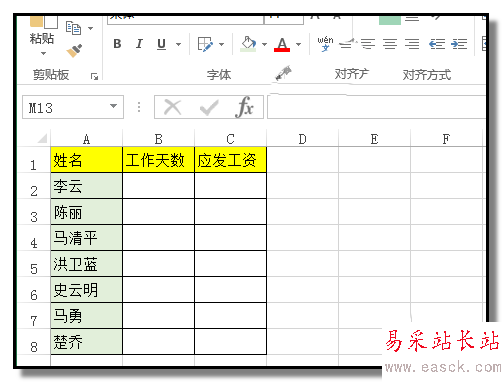The height and width of the screenshot is (382, 502).
Task: Click the phonetic guide (wén) icon
Action: click(325, 44)
